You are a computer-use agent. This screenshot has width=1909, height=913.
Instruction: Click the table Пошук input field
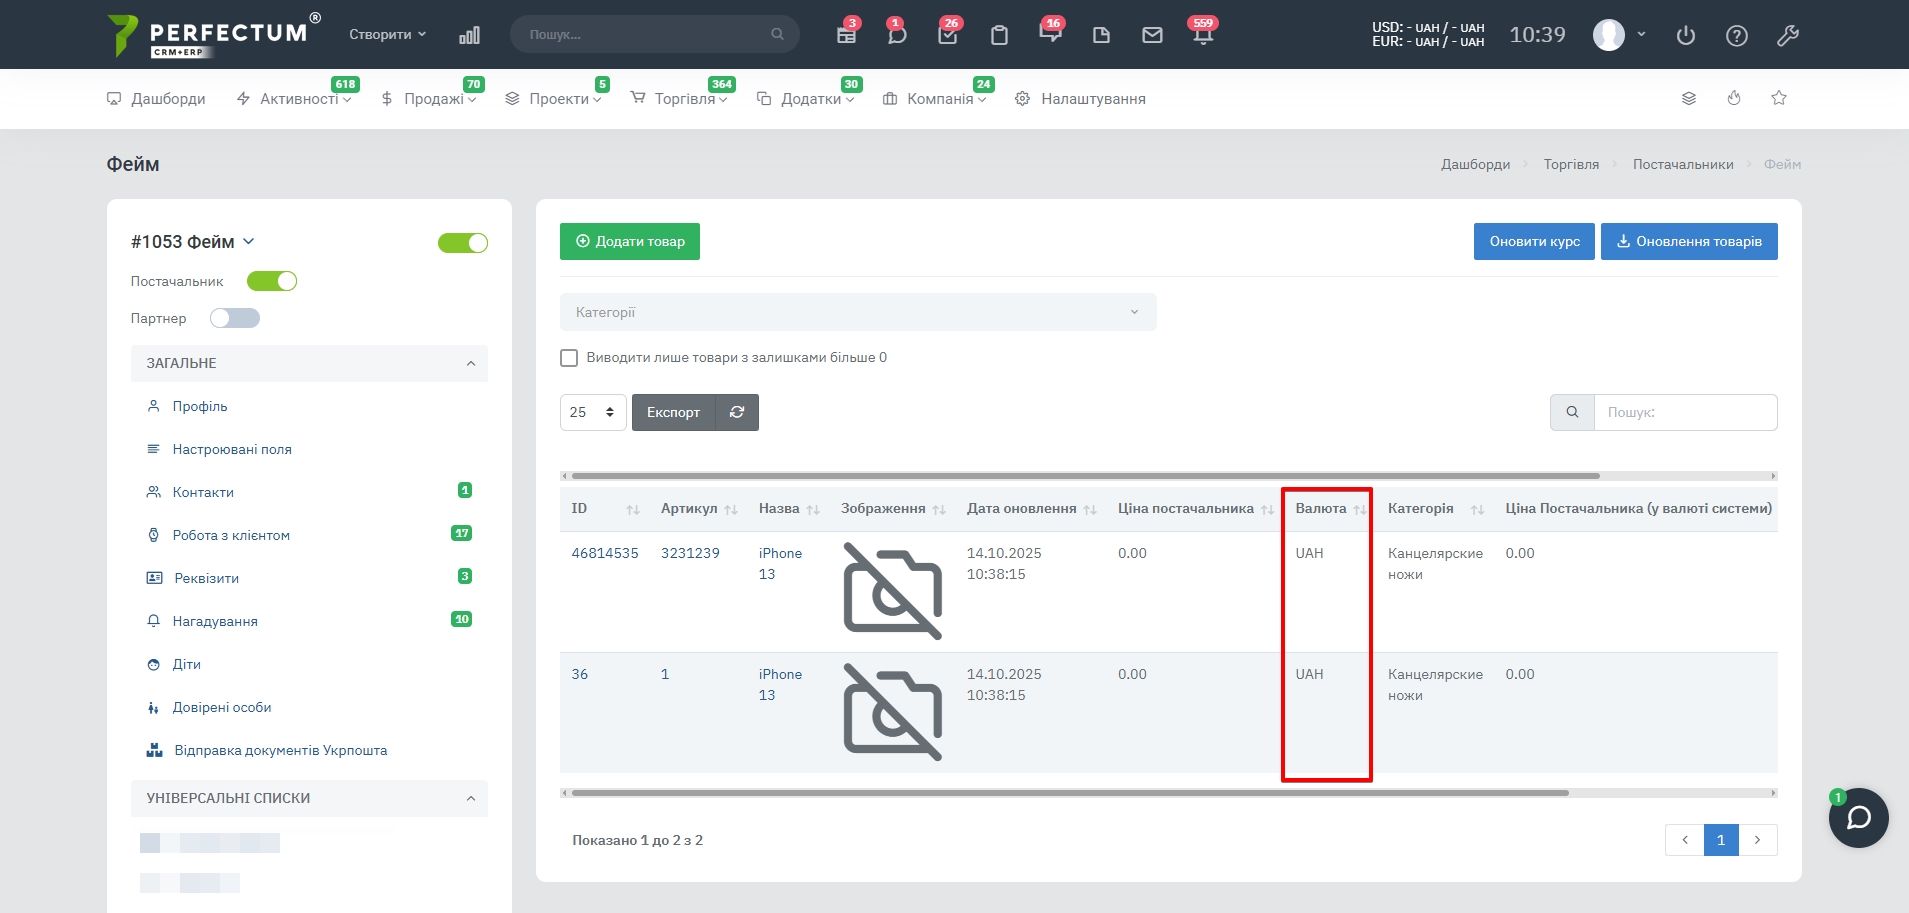click(1684, 412)
